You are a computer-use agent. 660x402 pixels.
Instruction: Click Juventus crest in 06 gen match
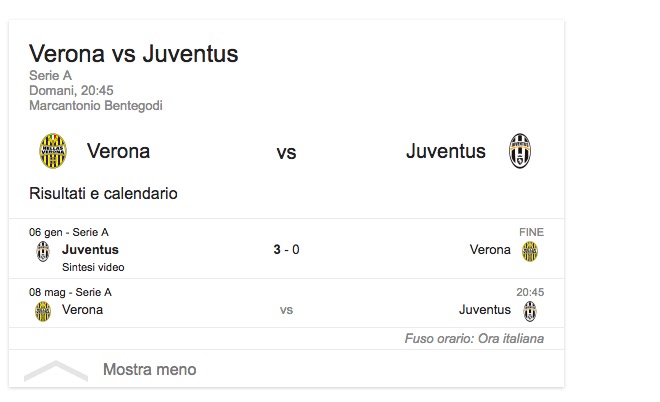43,251
